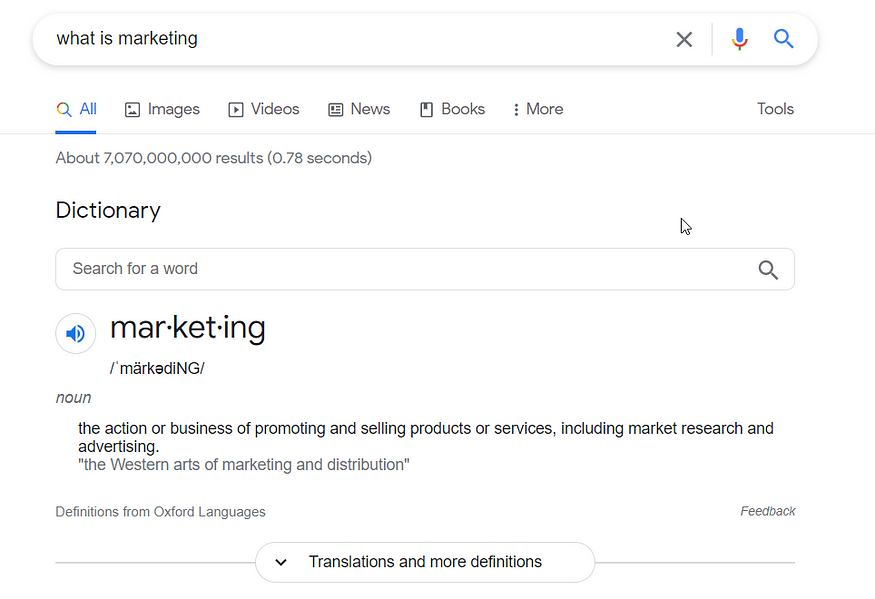Click the Videos tab play icon
875x599 pixels.
pos(236,110)
